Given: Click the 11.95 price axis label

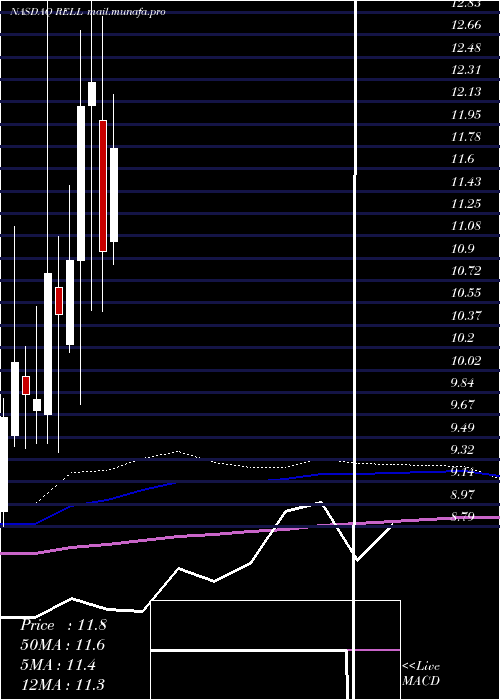Looking at the screenshot, I should (x=466, y=114).
